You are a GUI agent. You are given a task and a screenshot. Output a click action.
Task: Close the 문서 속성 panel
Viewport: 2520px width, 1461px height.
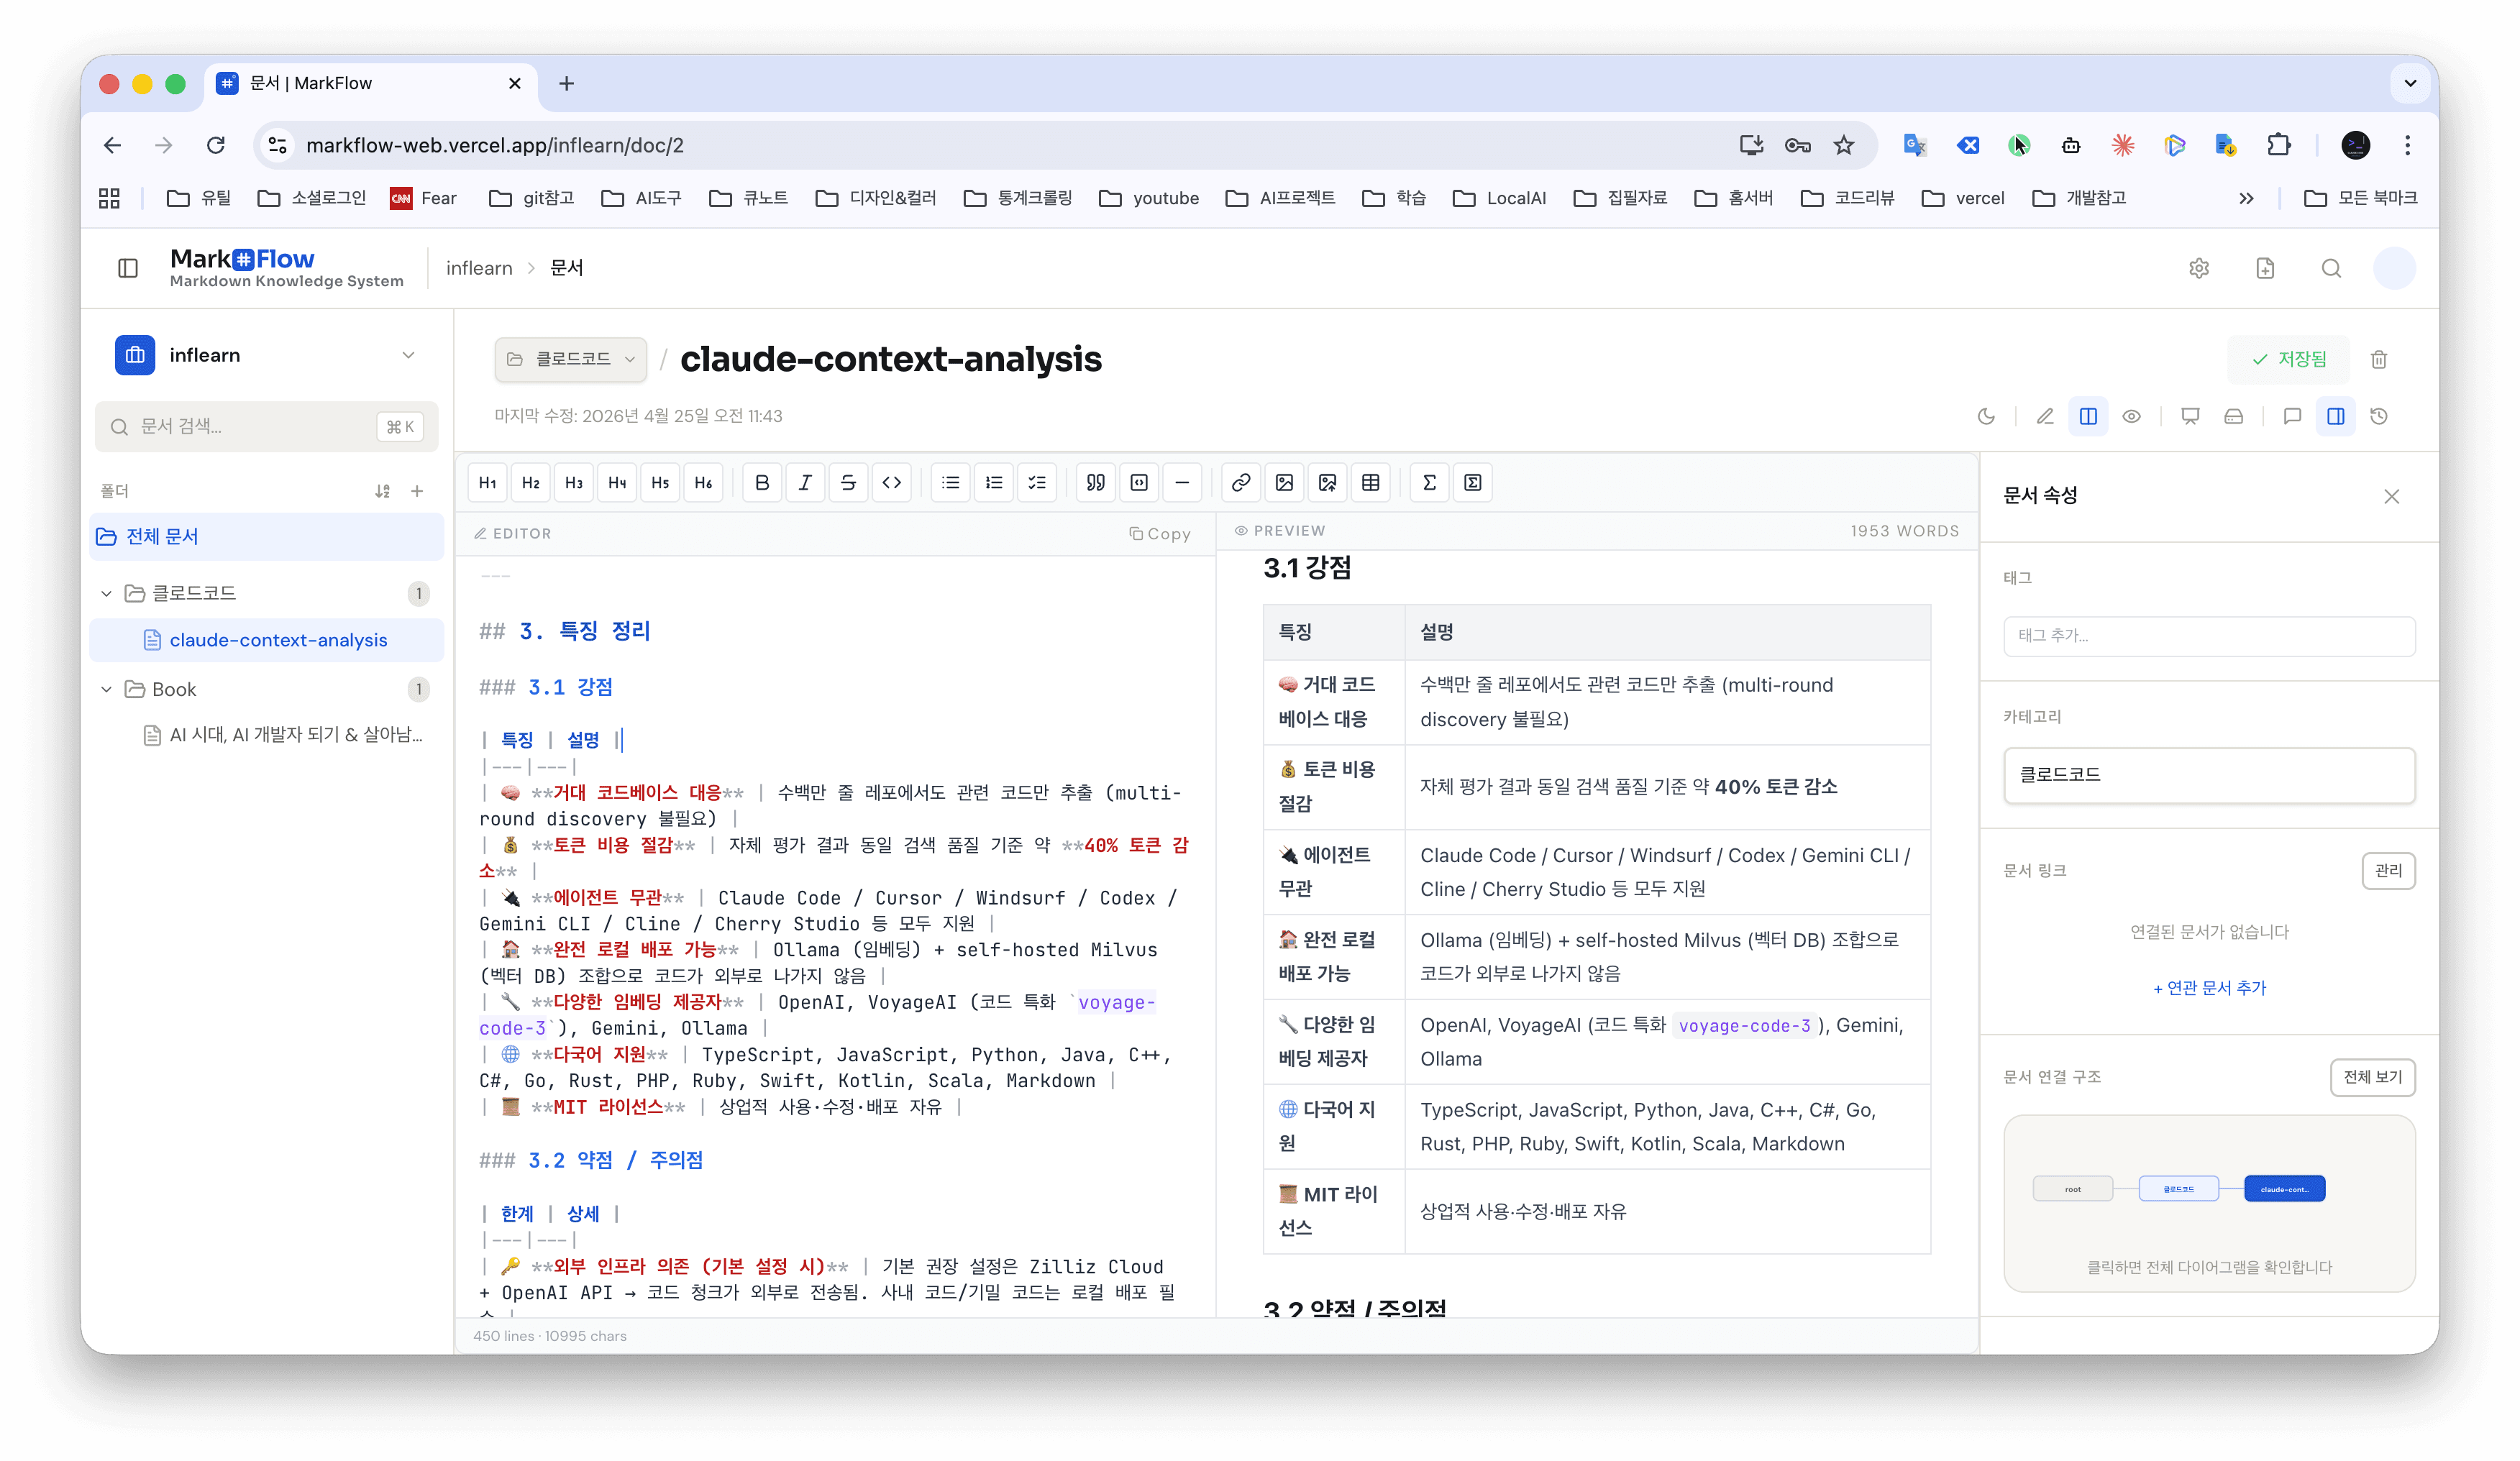click(2391, 497)
